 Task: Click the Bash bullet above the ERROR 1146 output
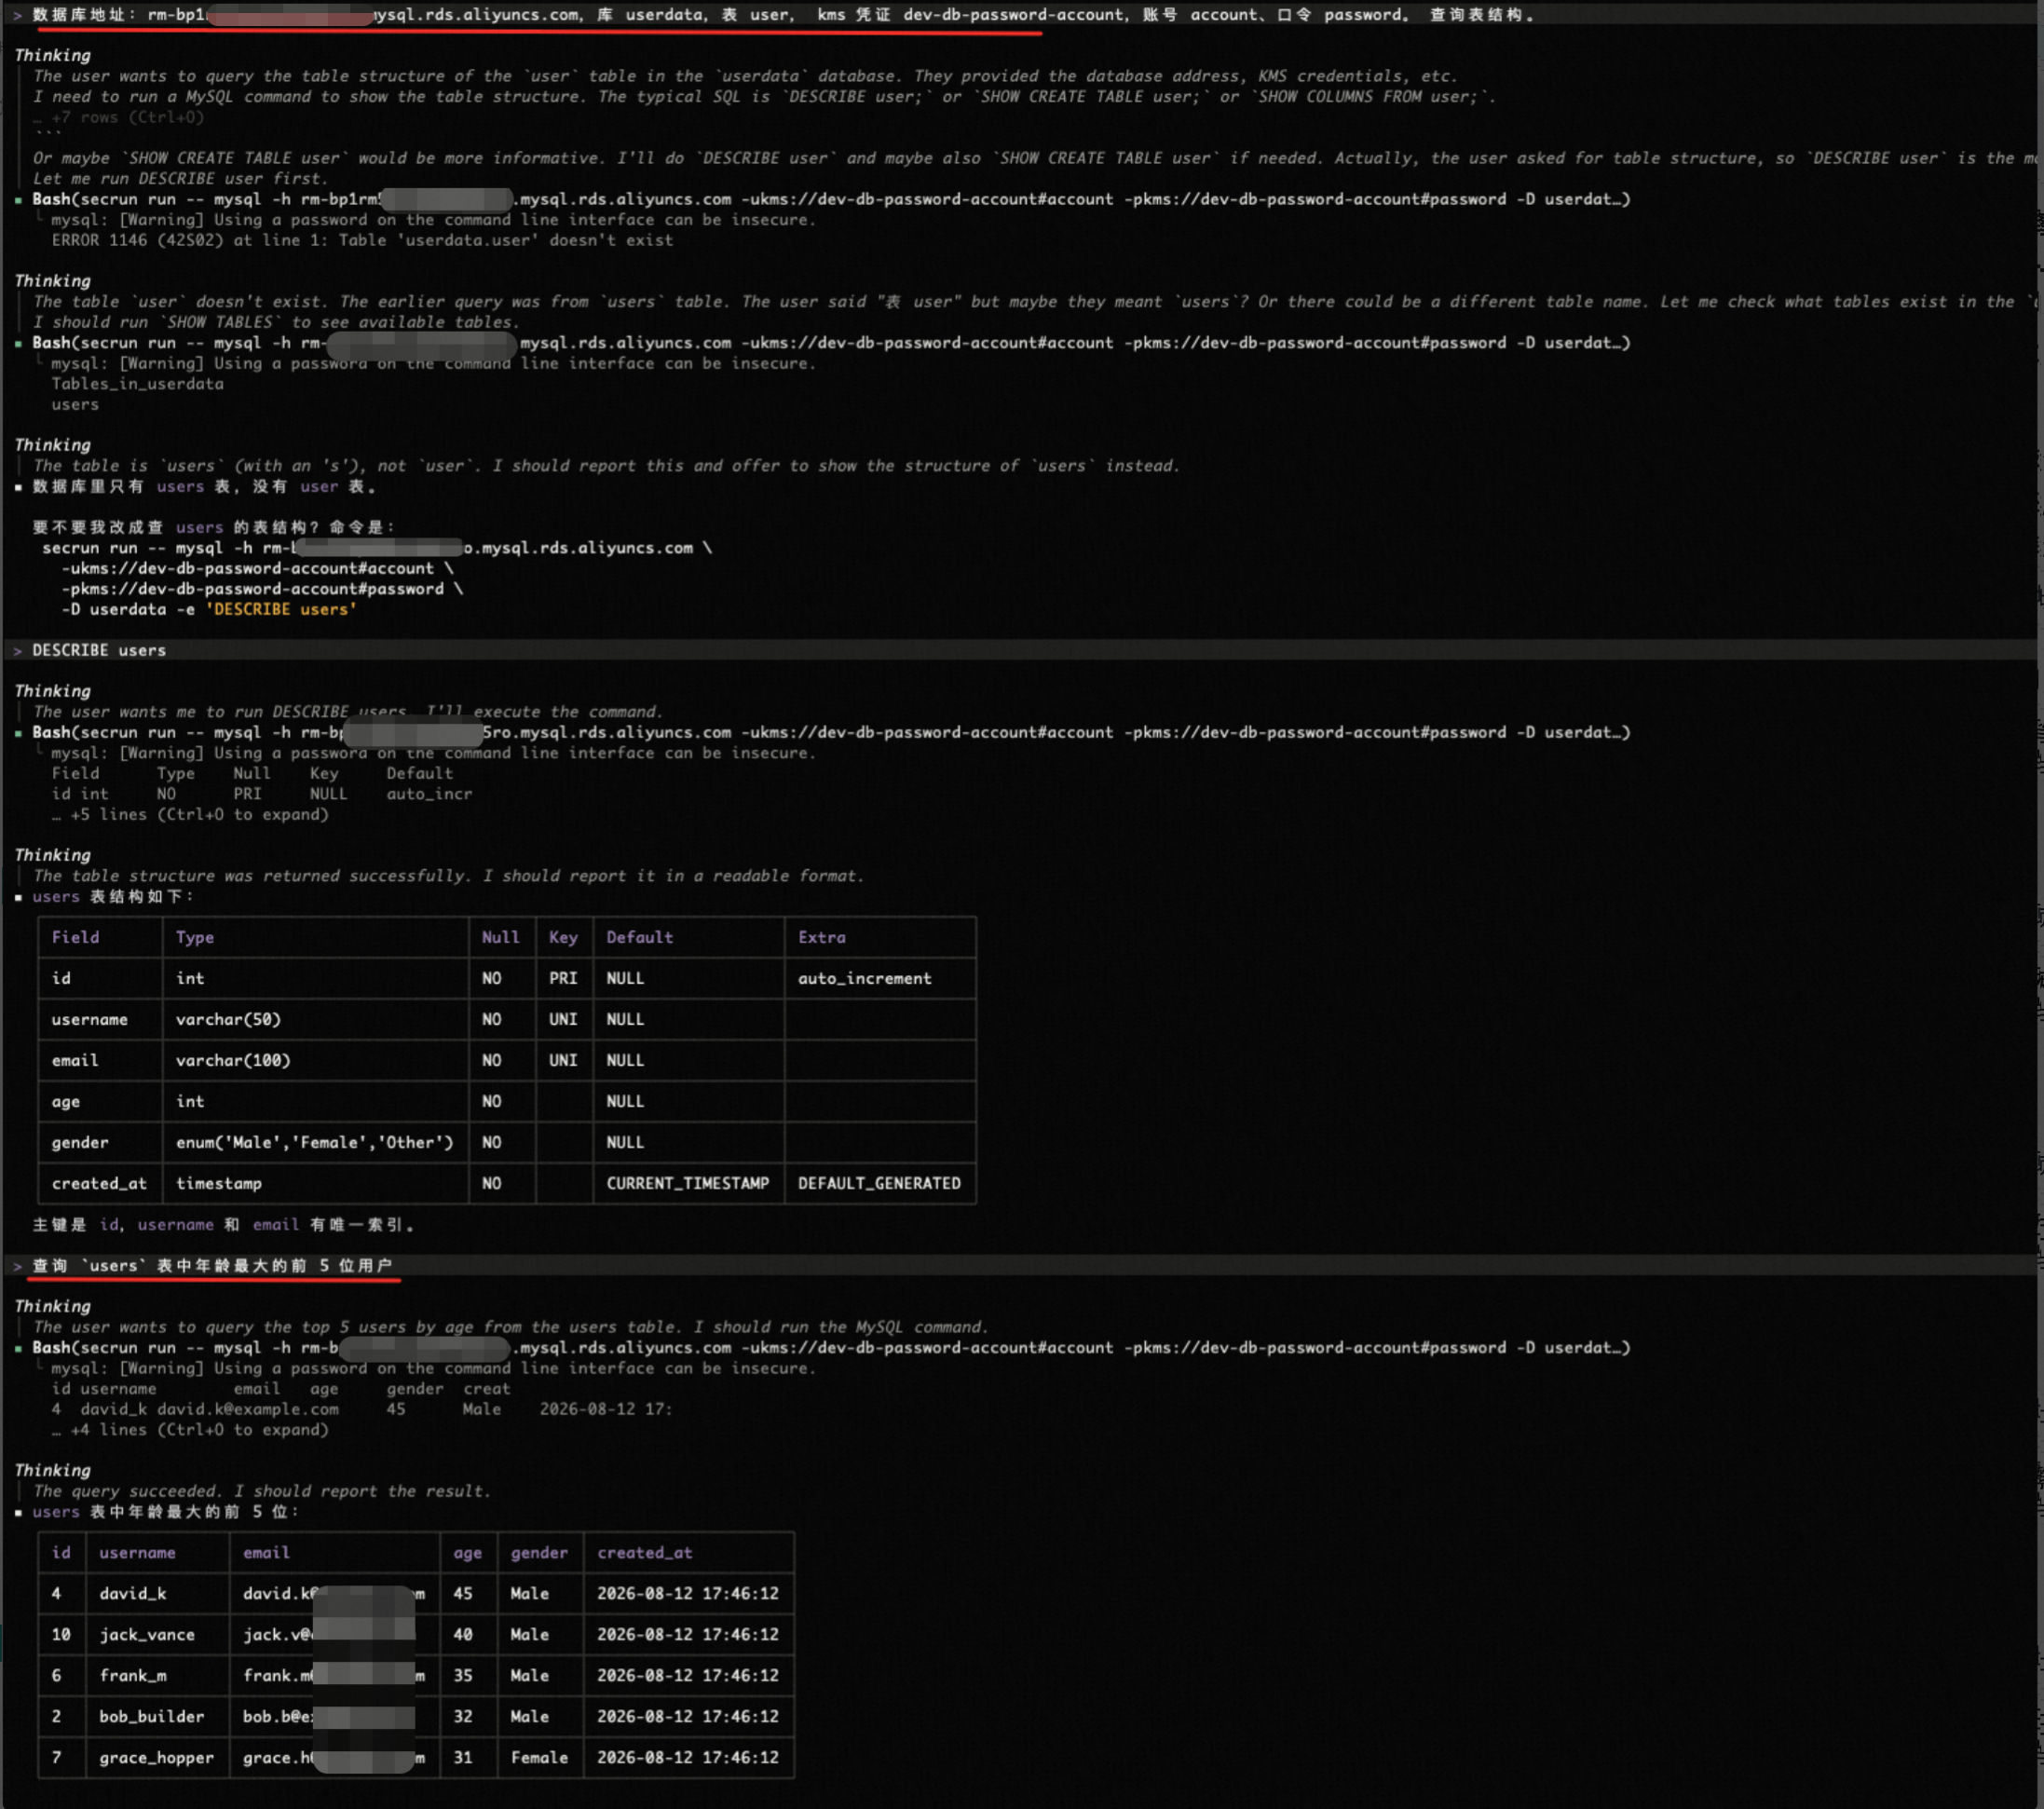pos(19,200)
